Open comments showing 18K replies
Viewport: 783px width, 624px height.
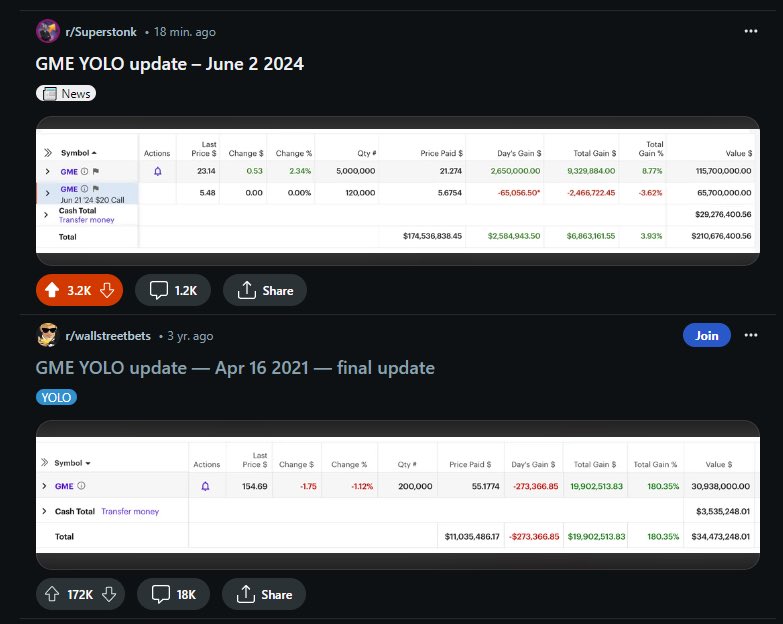click(x=173, y=594)
